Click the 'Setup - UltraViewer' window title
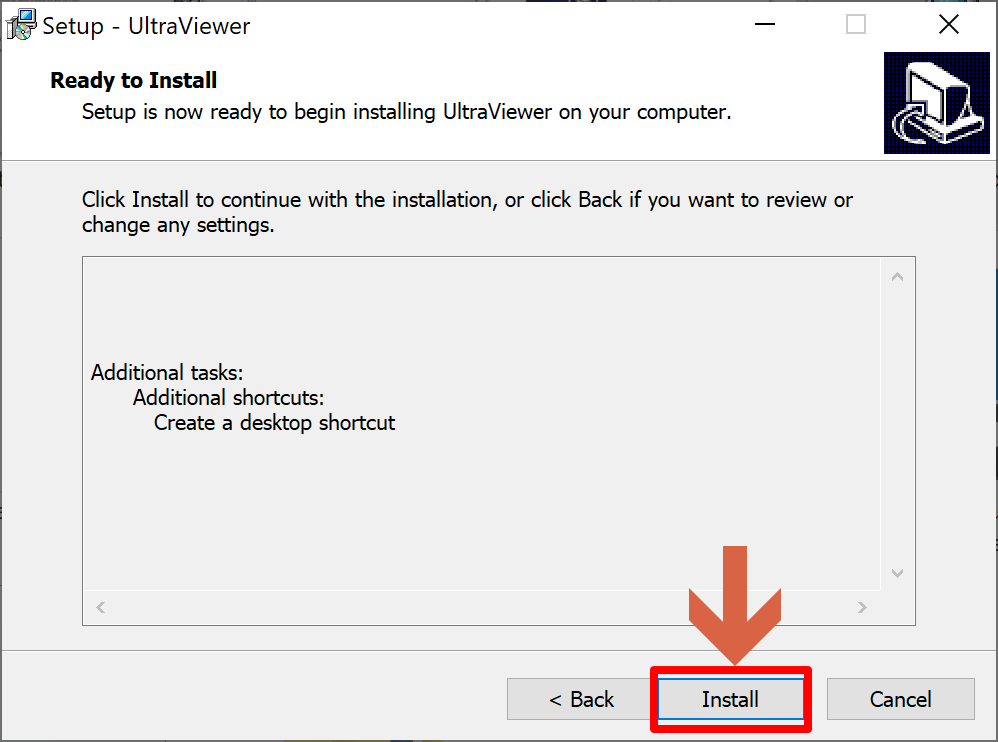The height and width of the screenshot is (742, 998). click(x=146, y=26)
